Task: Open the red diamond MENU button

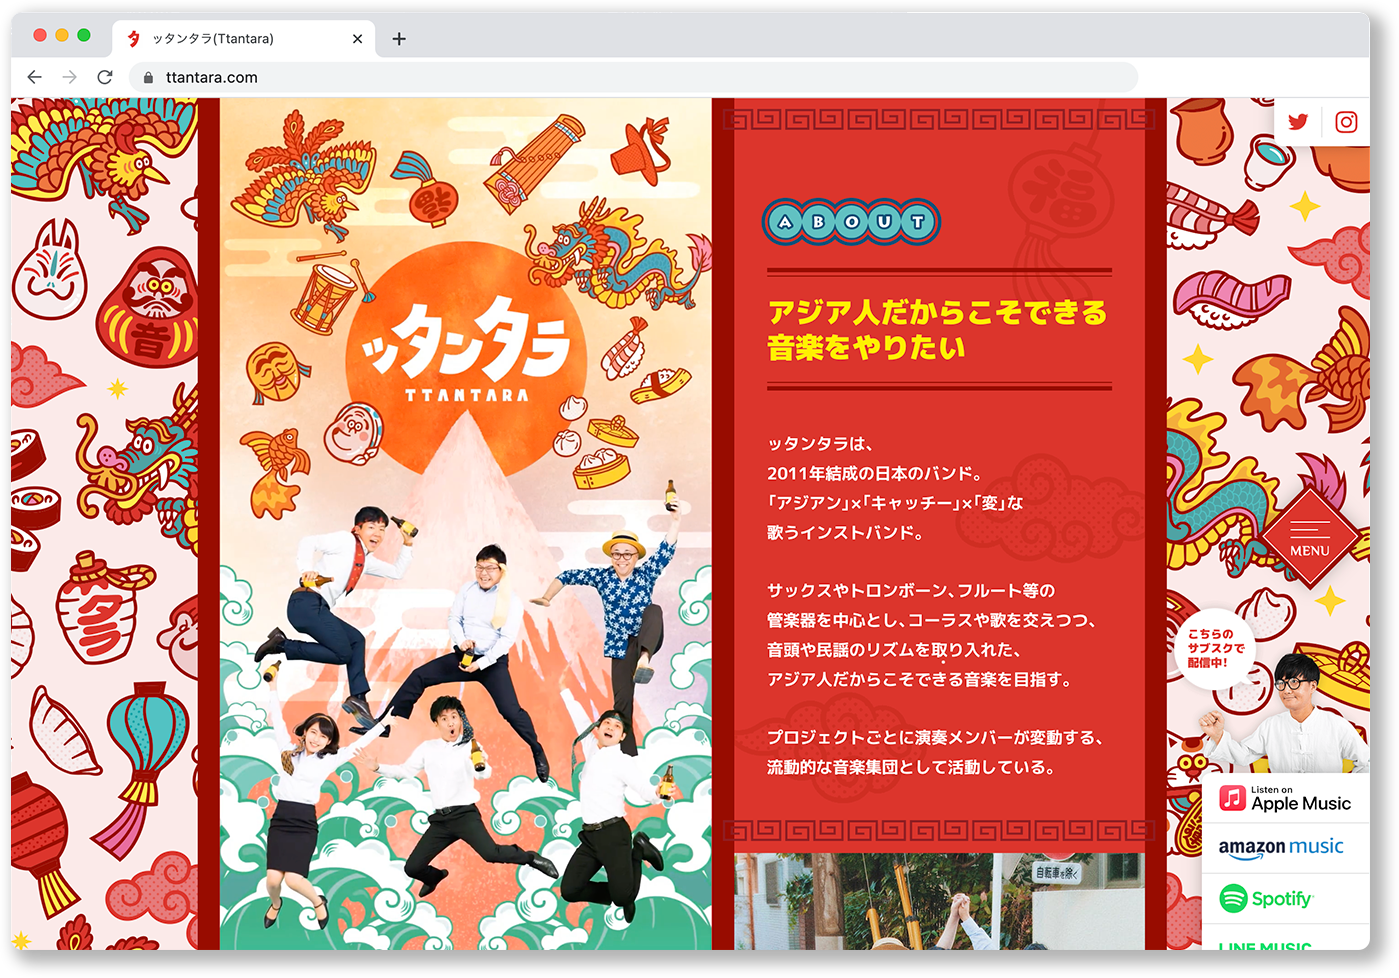Action: (x=1310, y=538)
